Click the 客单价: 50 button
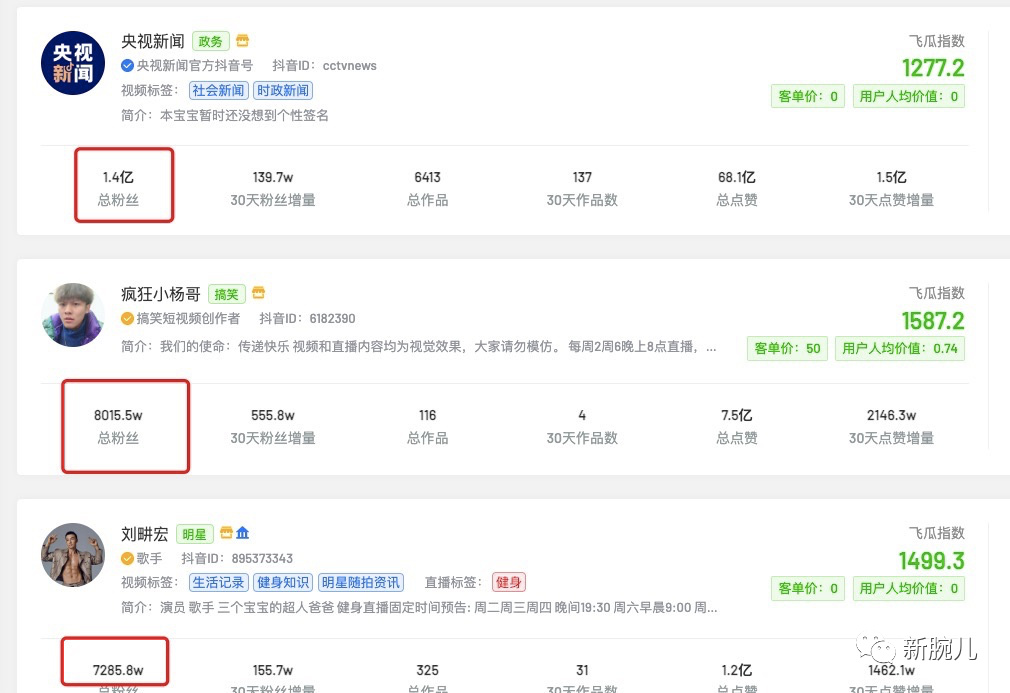The image size is (1010, 693). [x=787, y=347]
